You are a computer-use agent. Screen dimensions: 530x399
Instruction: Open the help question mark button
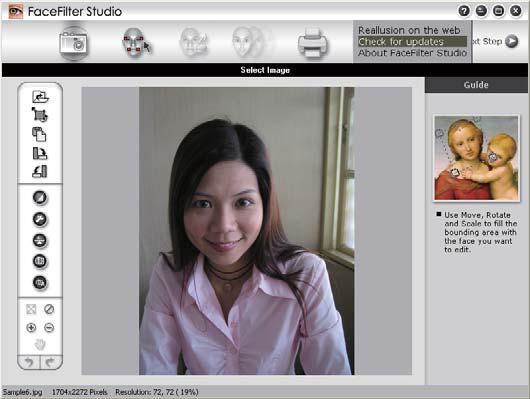pos(464,11)
